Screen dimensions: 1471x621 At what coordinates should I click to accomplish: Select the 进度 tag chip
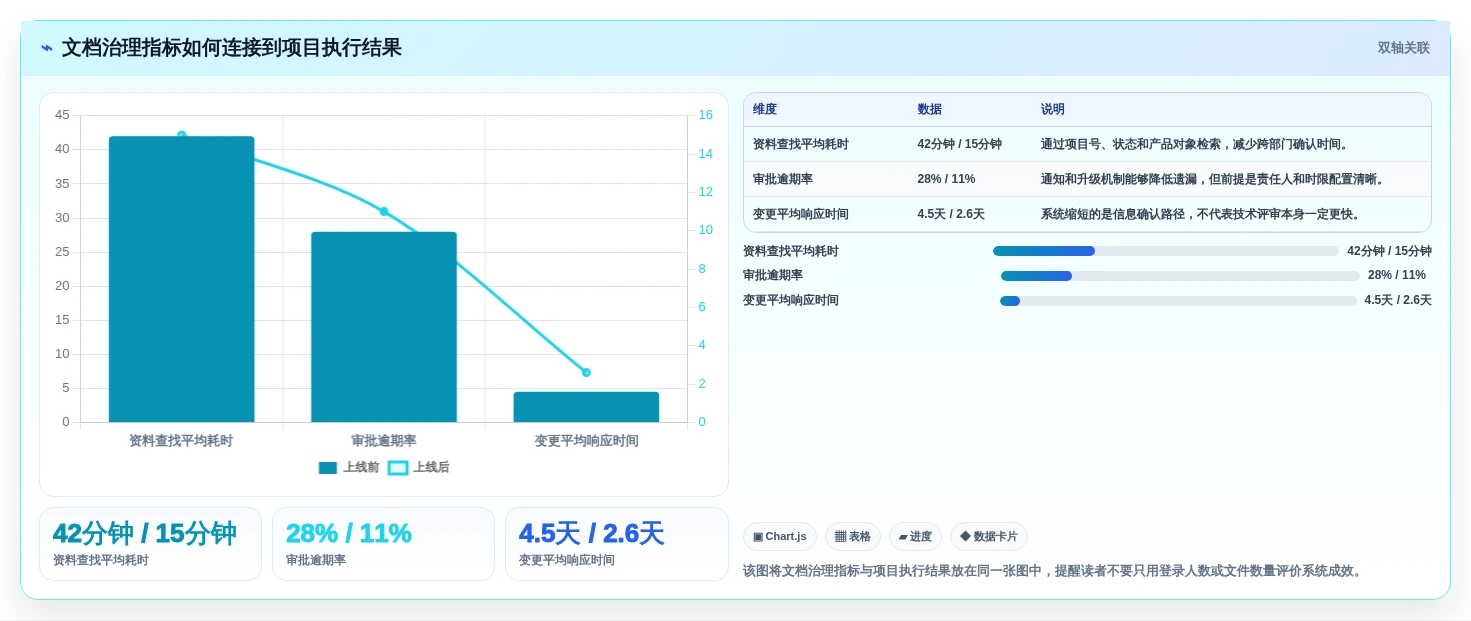click(915, 537)
